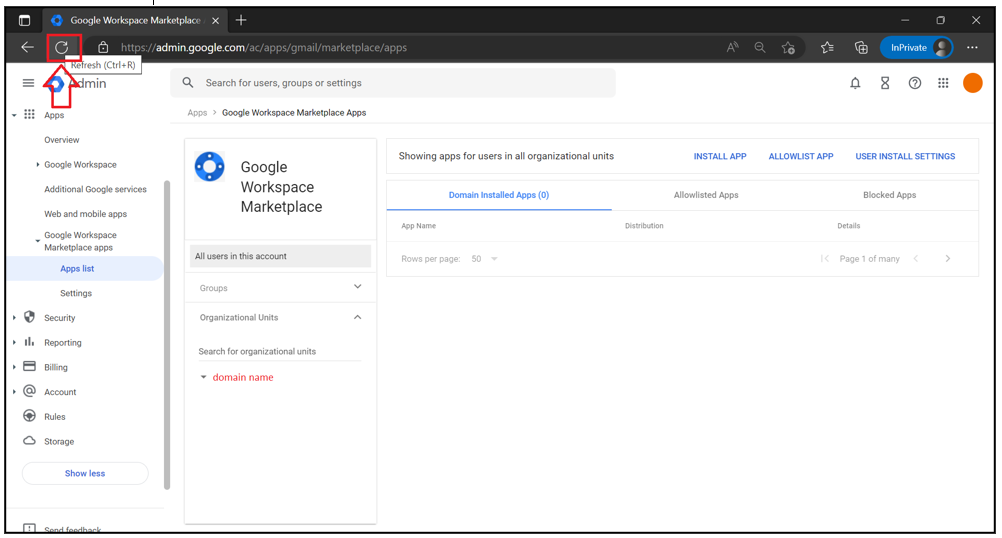Switch to Blocked Apps tab
The image size is (1002, 538).
(x=890, y=195)
